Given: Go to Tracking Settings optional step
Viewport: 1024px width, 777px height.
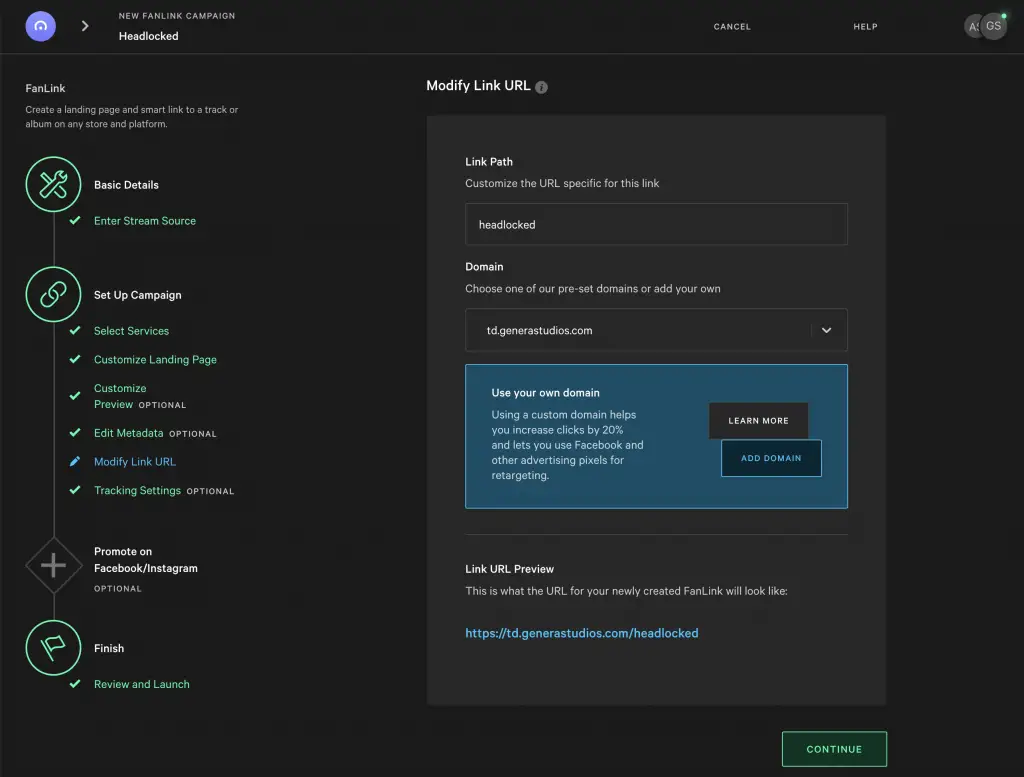Looking at the screenshot, I should click(x=164, y=490).
